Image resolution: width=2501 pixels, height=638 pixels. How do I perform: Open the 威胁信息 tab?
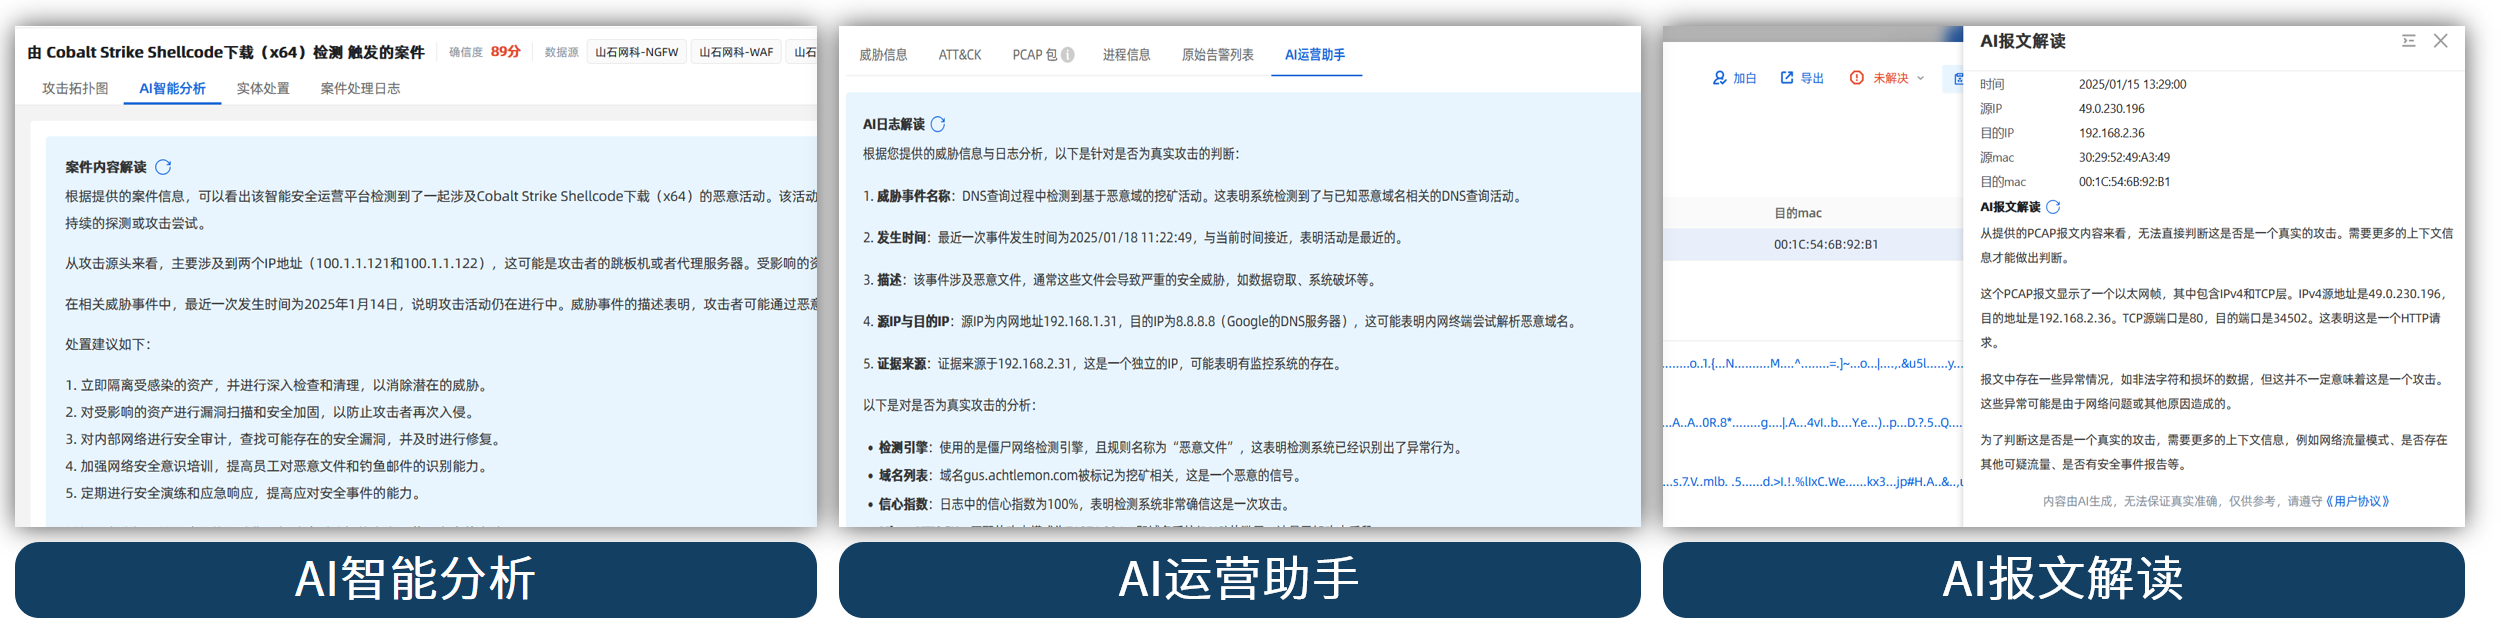point(883,55)
